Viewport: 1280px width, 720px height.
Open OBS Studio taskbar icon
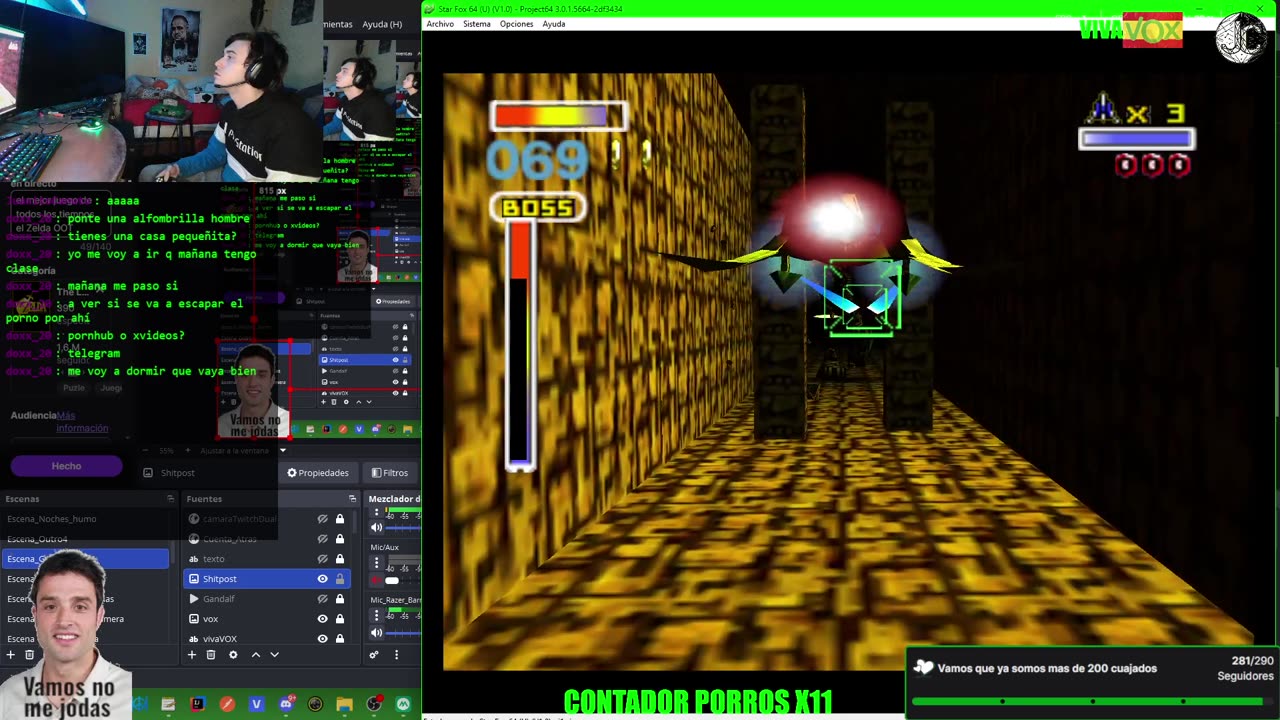point(374,704)
